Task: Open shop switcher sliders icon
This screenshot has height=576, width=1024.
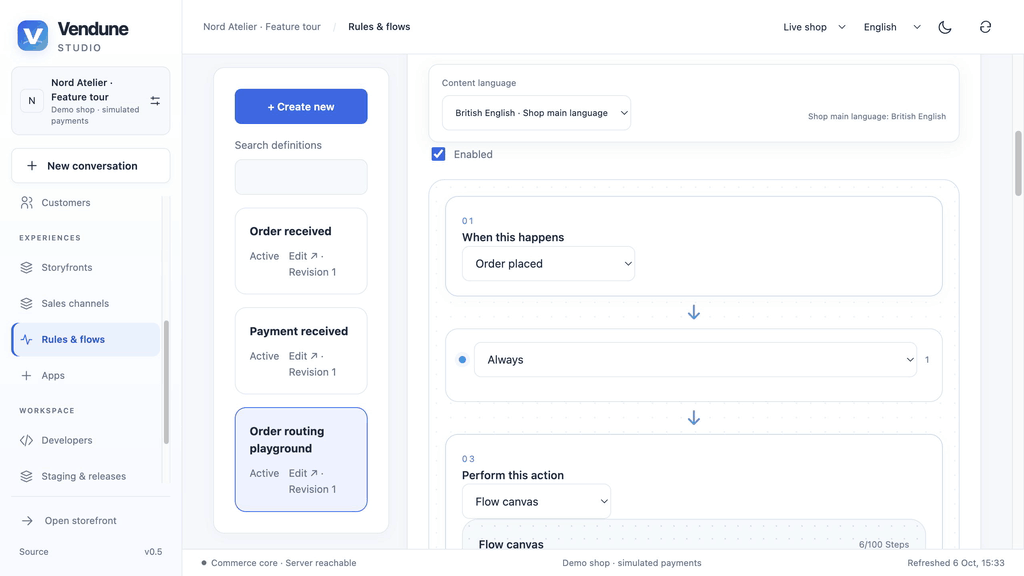Action: [x=155, y=101]
